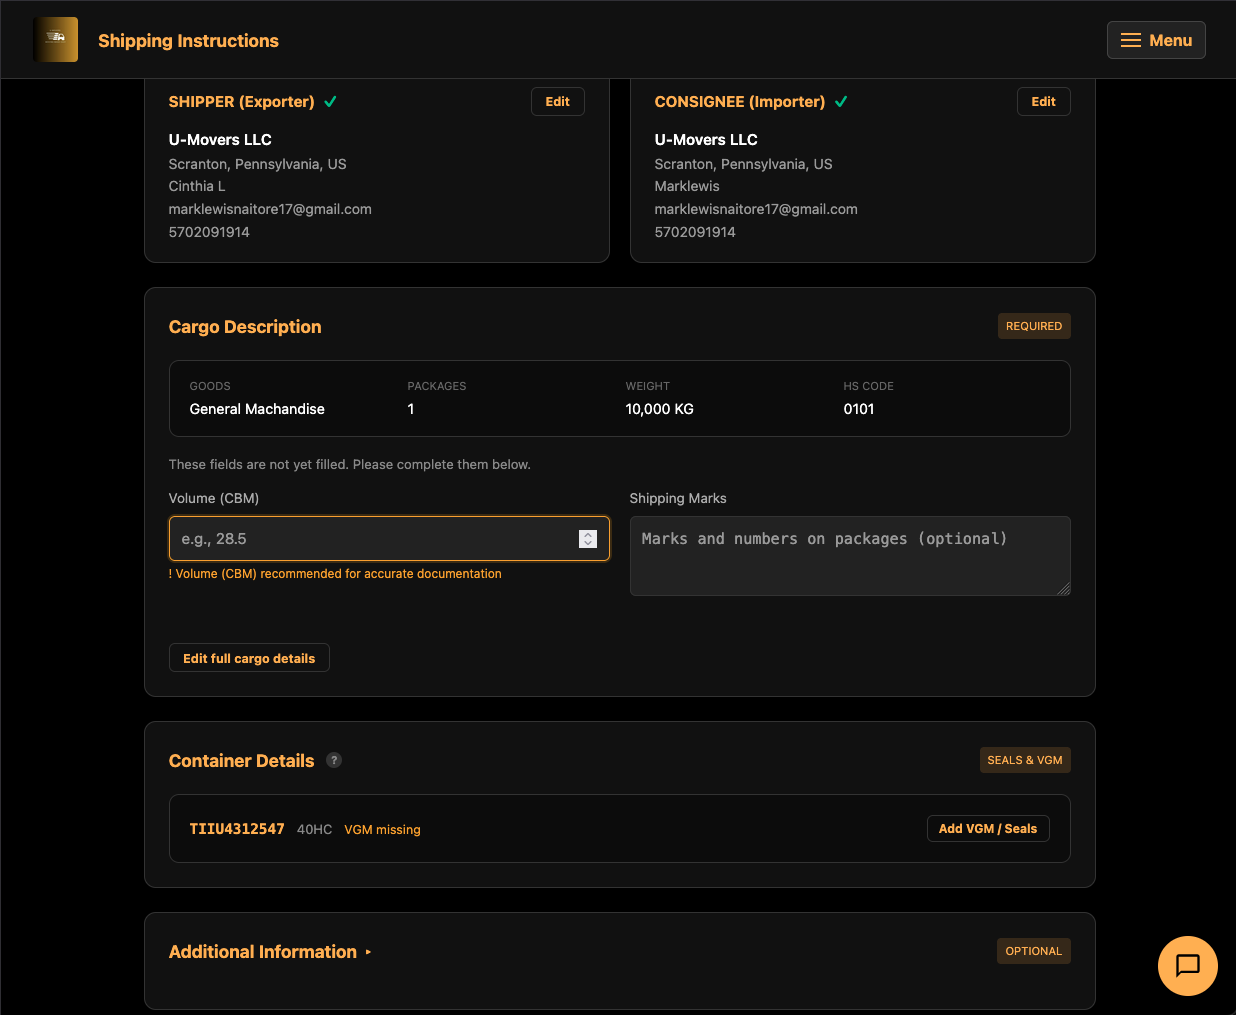Image resolution: width=1236 pixels, height=1015 pixels.
Task: Click the SEALS & VGM badge
Action: 1025,760
